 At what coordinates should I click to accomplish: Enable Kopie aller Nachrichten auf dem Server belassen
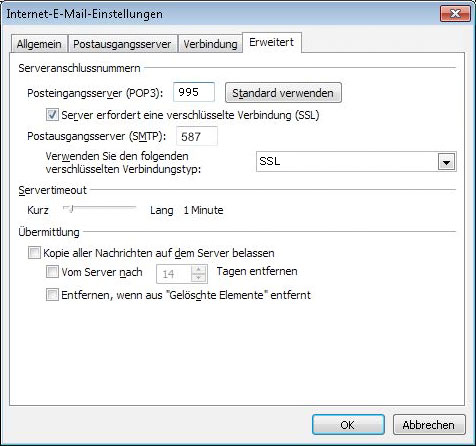tap(34, 253)
